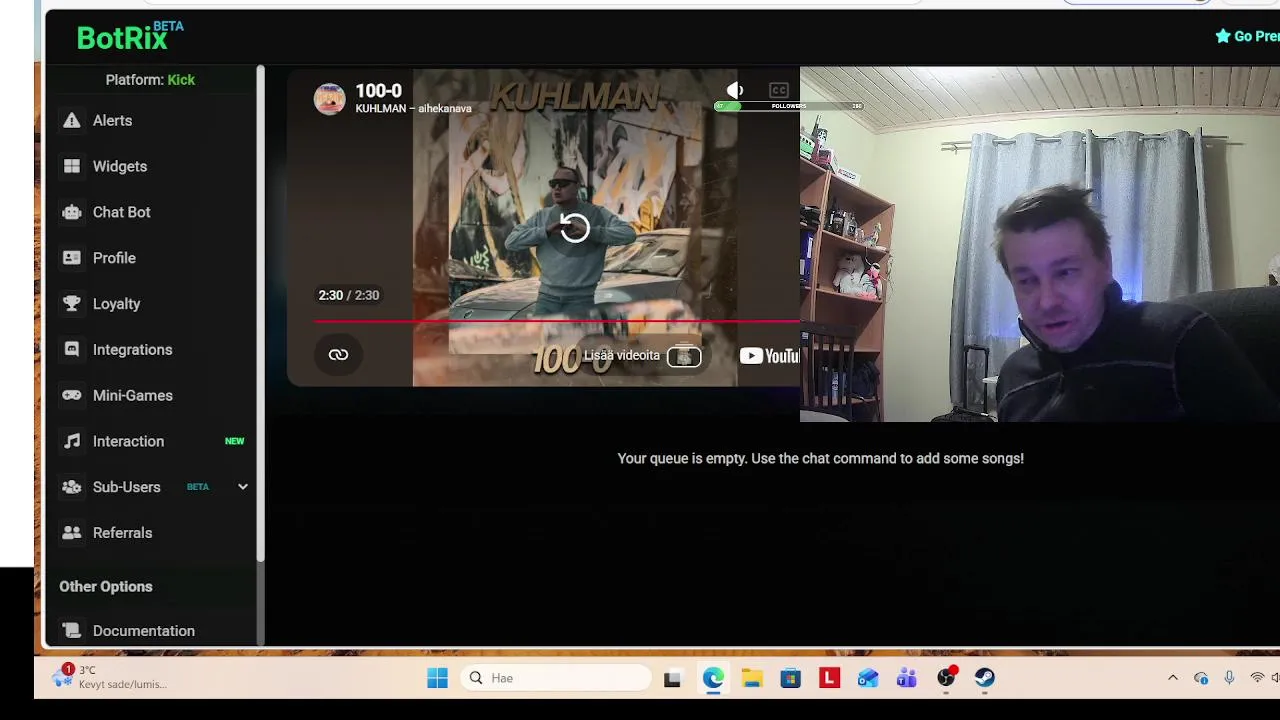1280x720 pixels.
Task: Click the taskbar search field Hae
Action: click(x=557, y=678)
